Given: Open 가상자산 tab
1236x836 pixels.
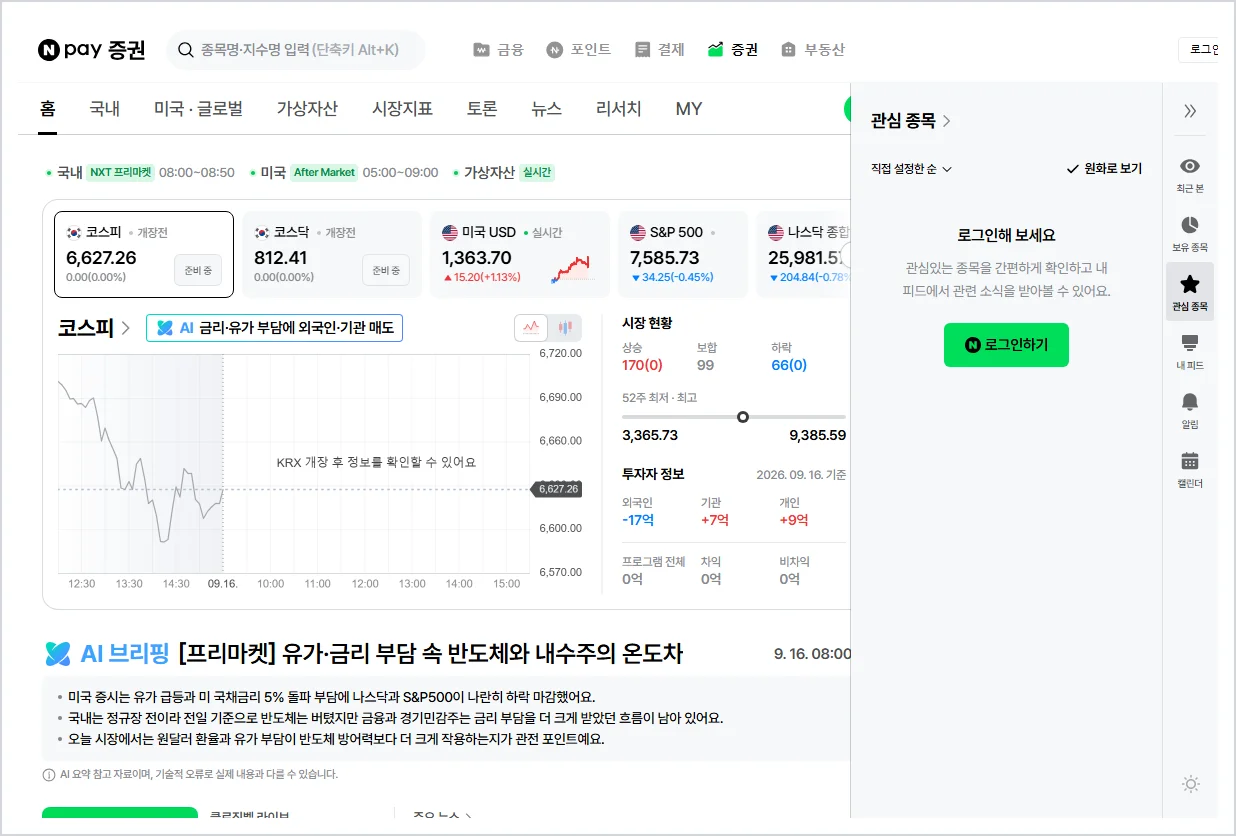Looking at the screenshot, I should tap(307, 109).
